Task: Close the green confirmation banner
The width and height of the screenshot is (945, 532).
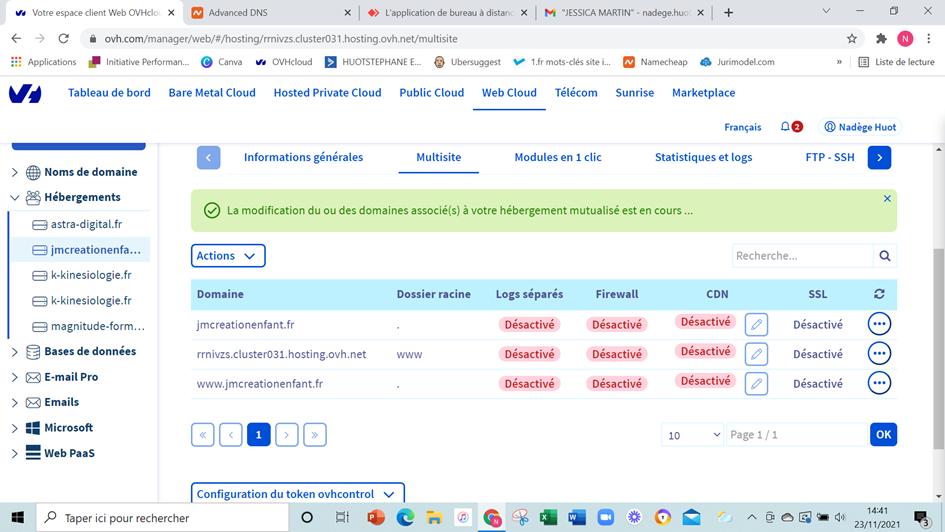Action: (x=887, y=199)
